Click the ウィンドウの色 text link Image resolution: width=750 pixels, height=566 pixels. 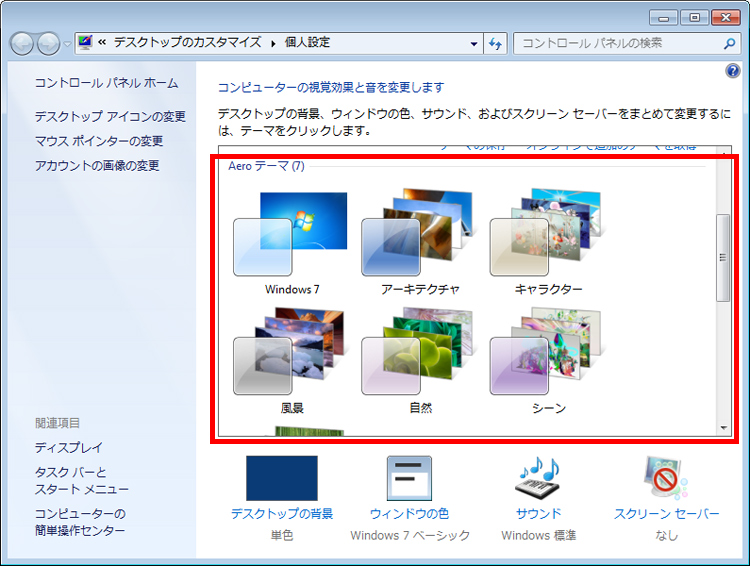409,514
